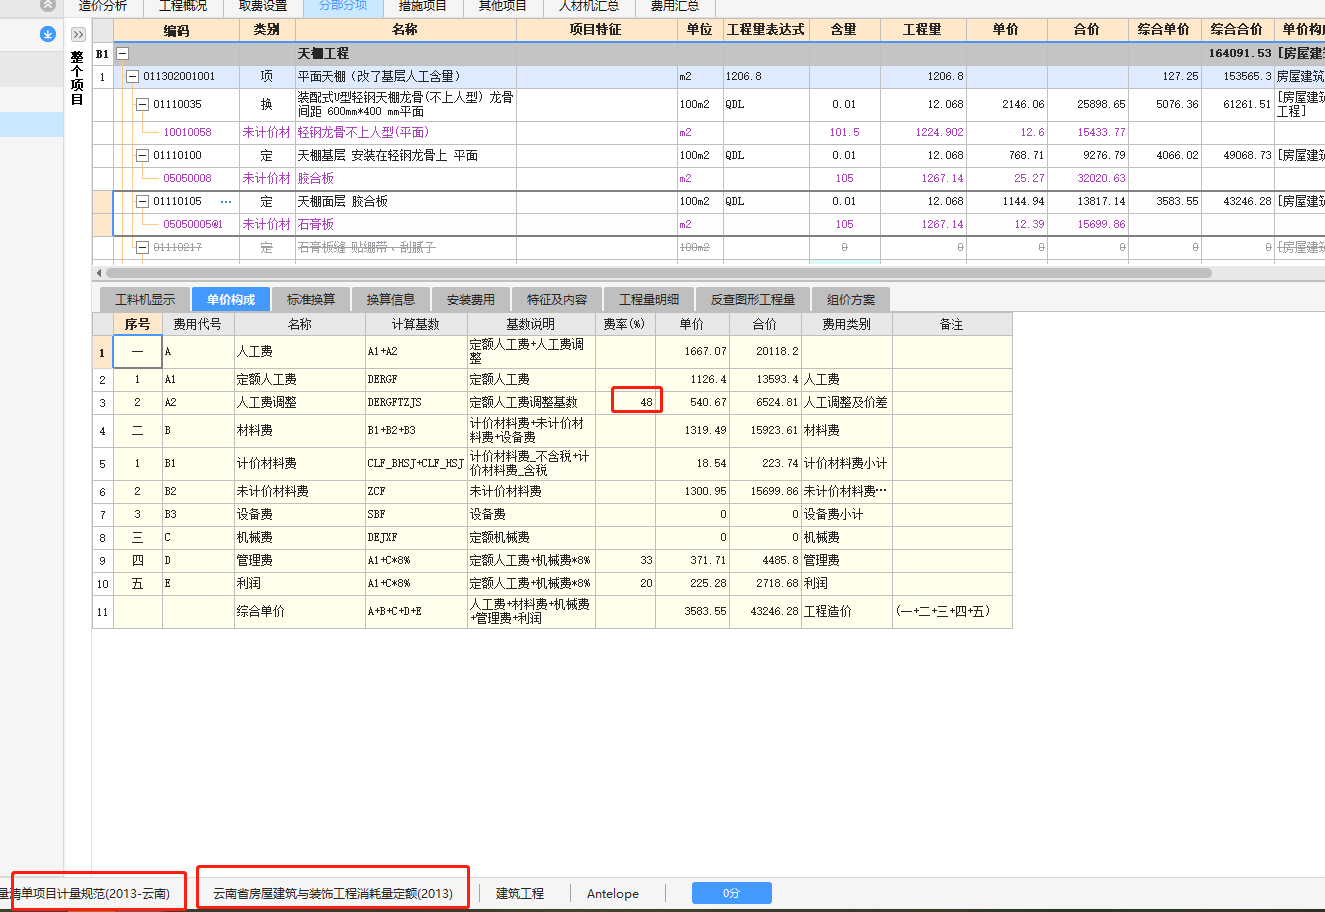Select the 分部分项 tab
Image resolution: width=1325 pixels, height=912 pixels.
coord(343,6)
